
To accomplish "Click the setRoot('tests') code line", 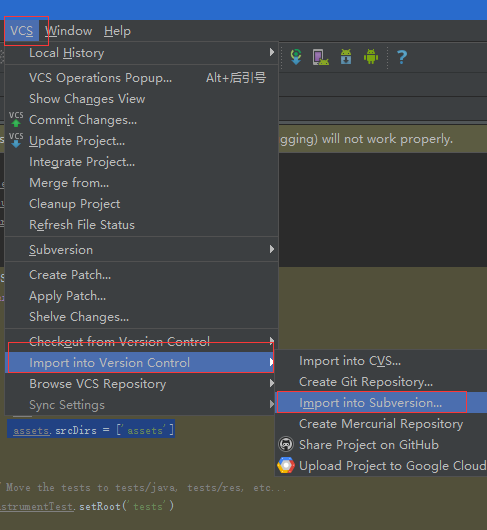I will (x=87, y=506).
